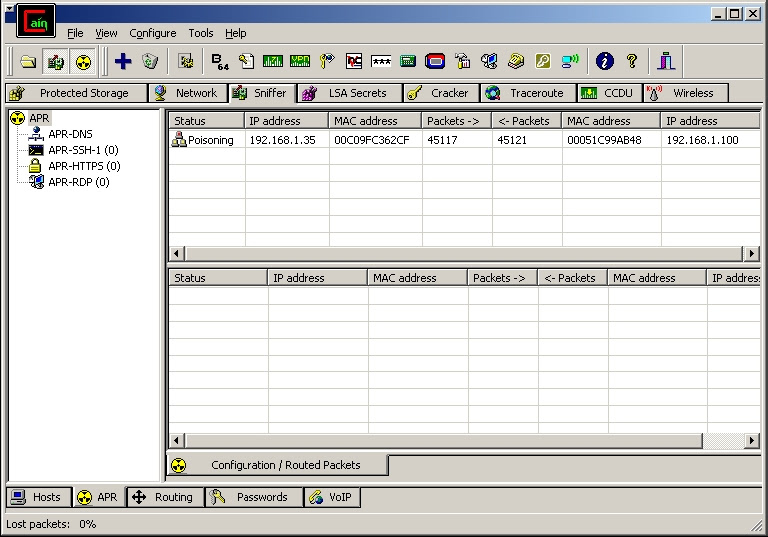Image resolution: width=768 pixels, height=537 pixels.
Task: Click the packets value 45121
Action: (x=512, y=140)
